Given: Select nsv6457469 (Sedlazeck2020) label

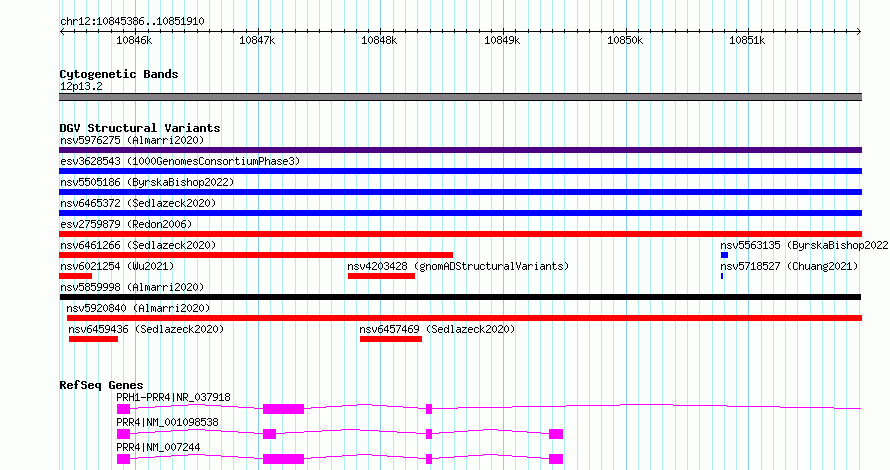Looking at the screenshot, I should pos(437,329).
